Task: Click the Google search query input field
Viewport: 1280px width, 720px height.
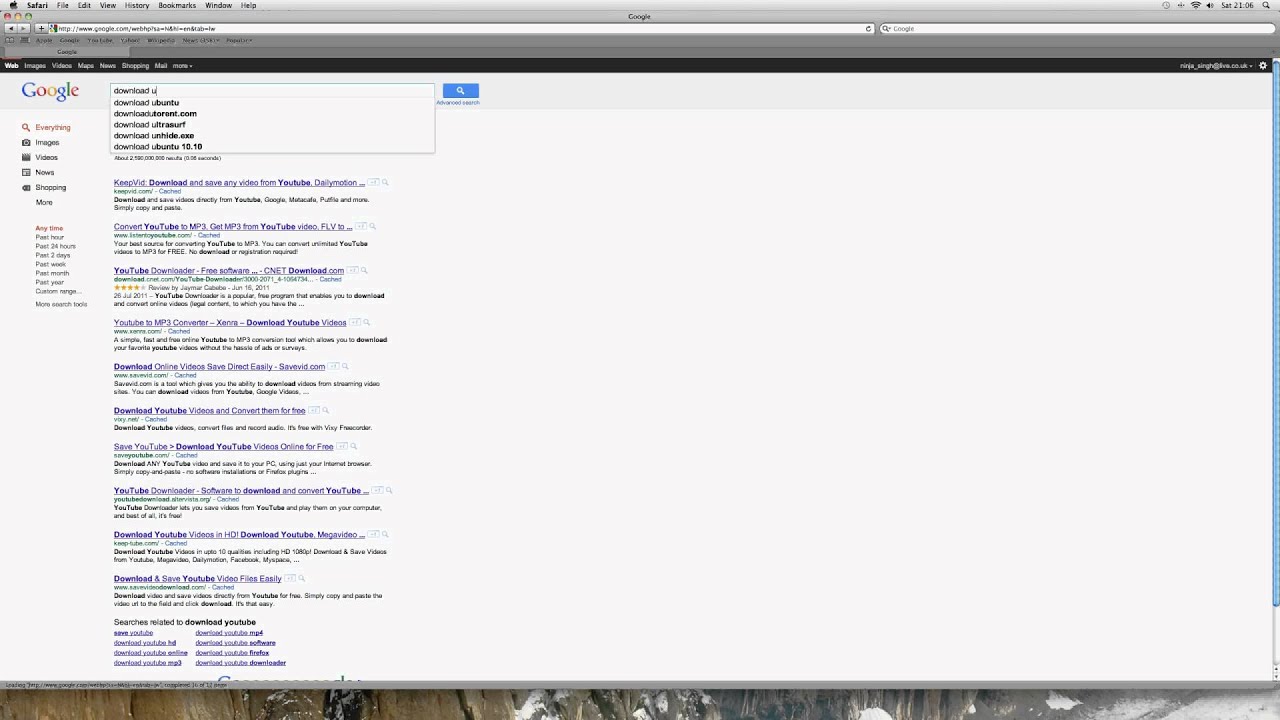Action: point(272,90)
